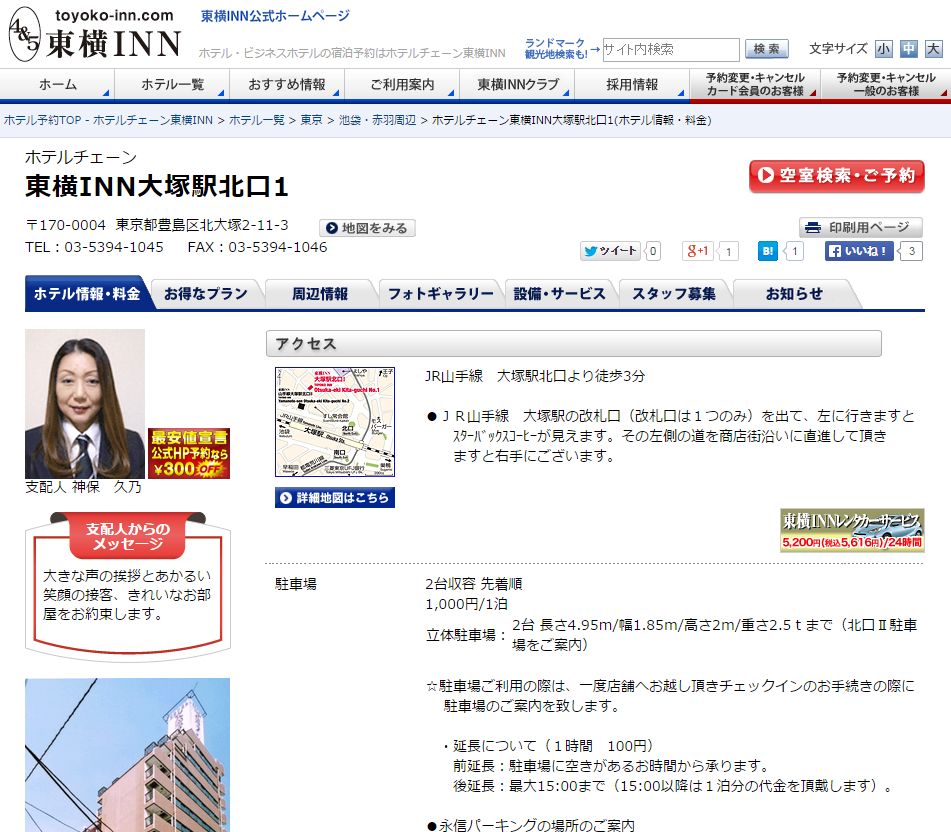Click the Hatena B! bookmark button
The width and height of the screenshot is (951, 832).
[x=768, y=251]
